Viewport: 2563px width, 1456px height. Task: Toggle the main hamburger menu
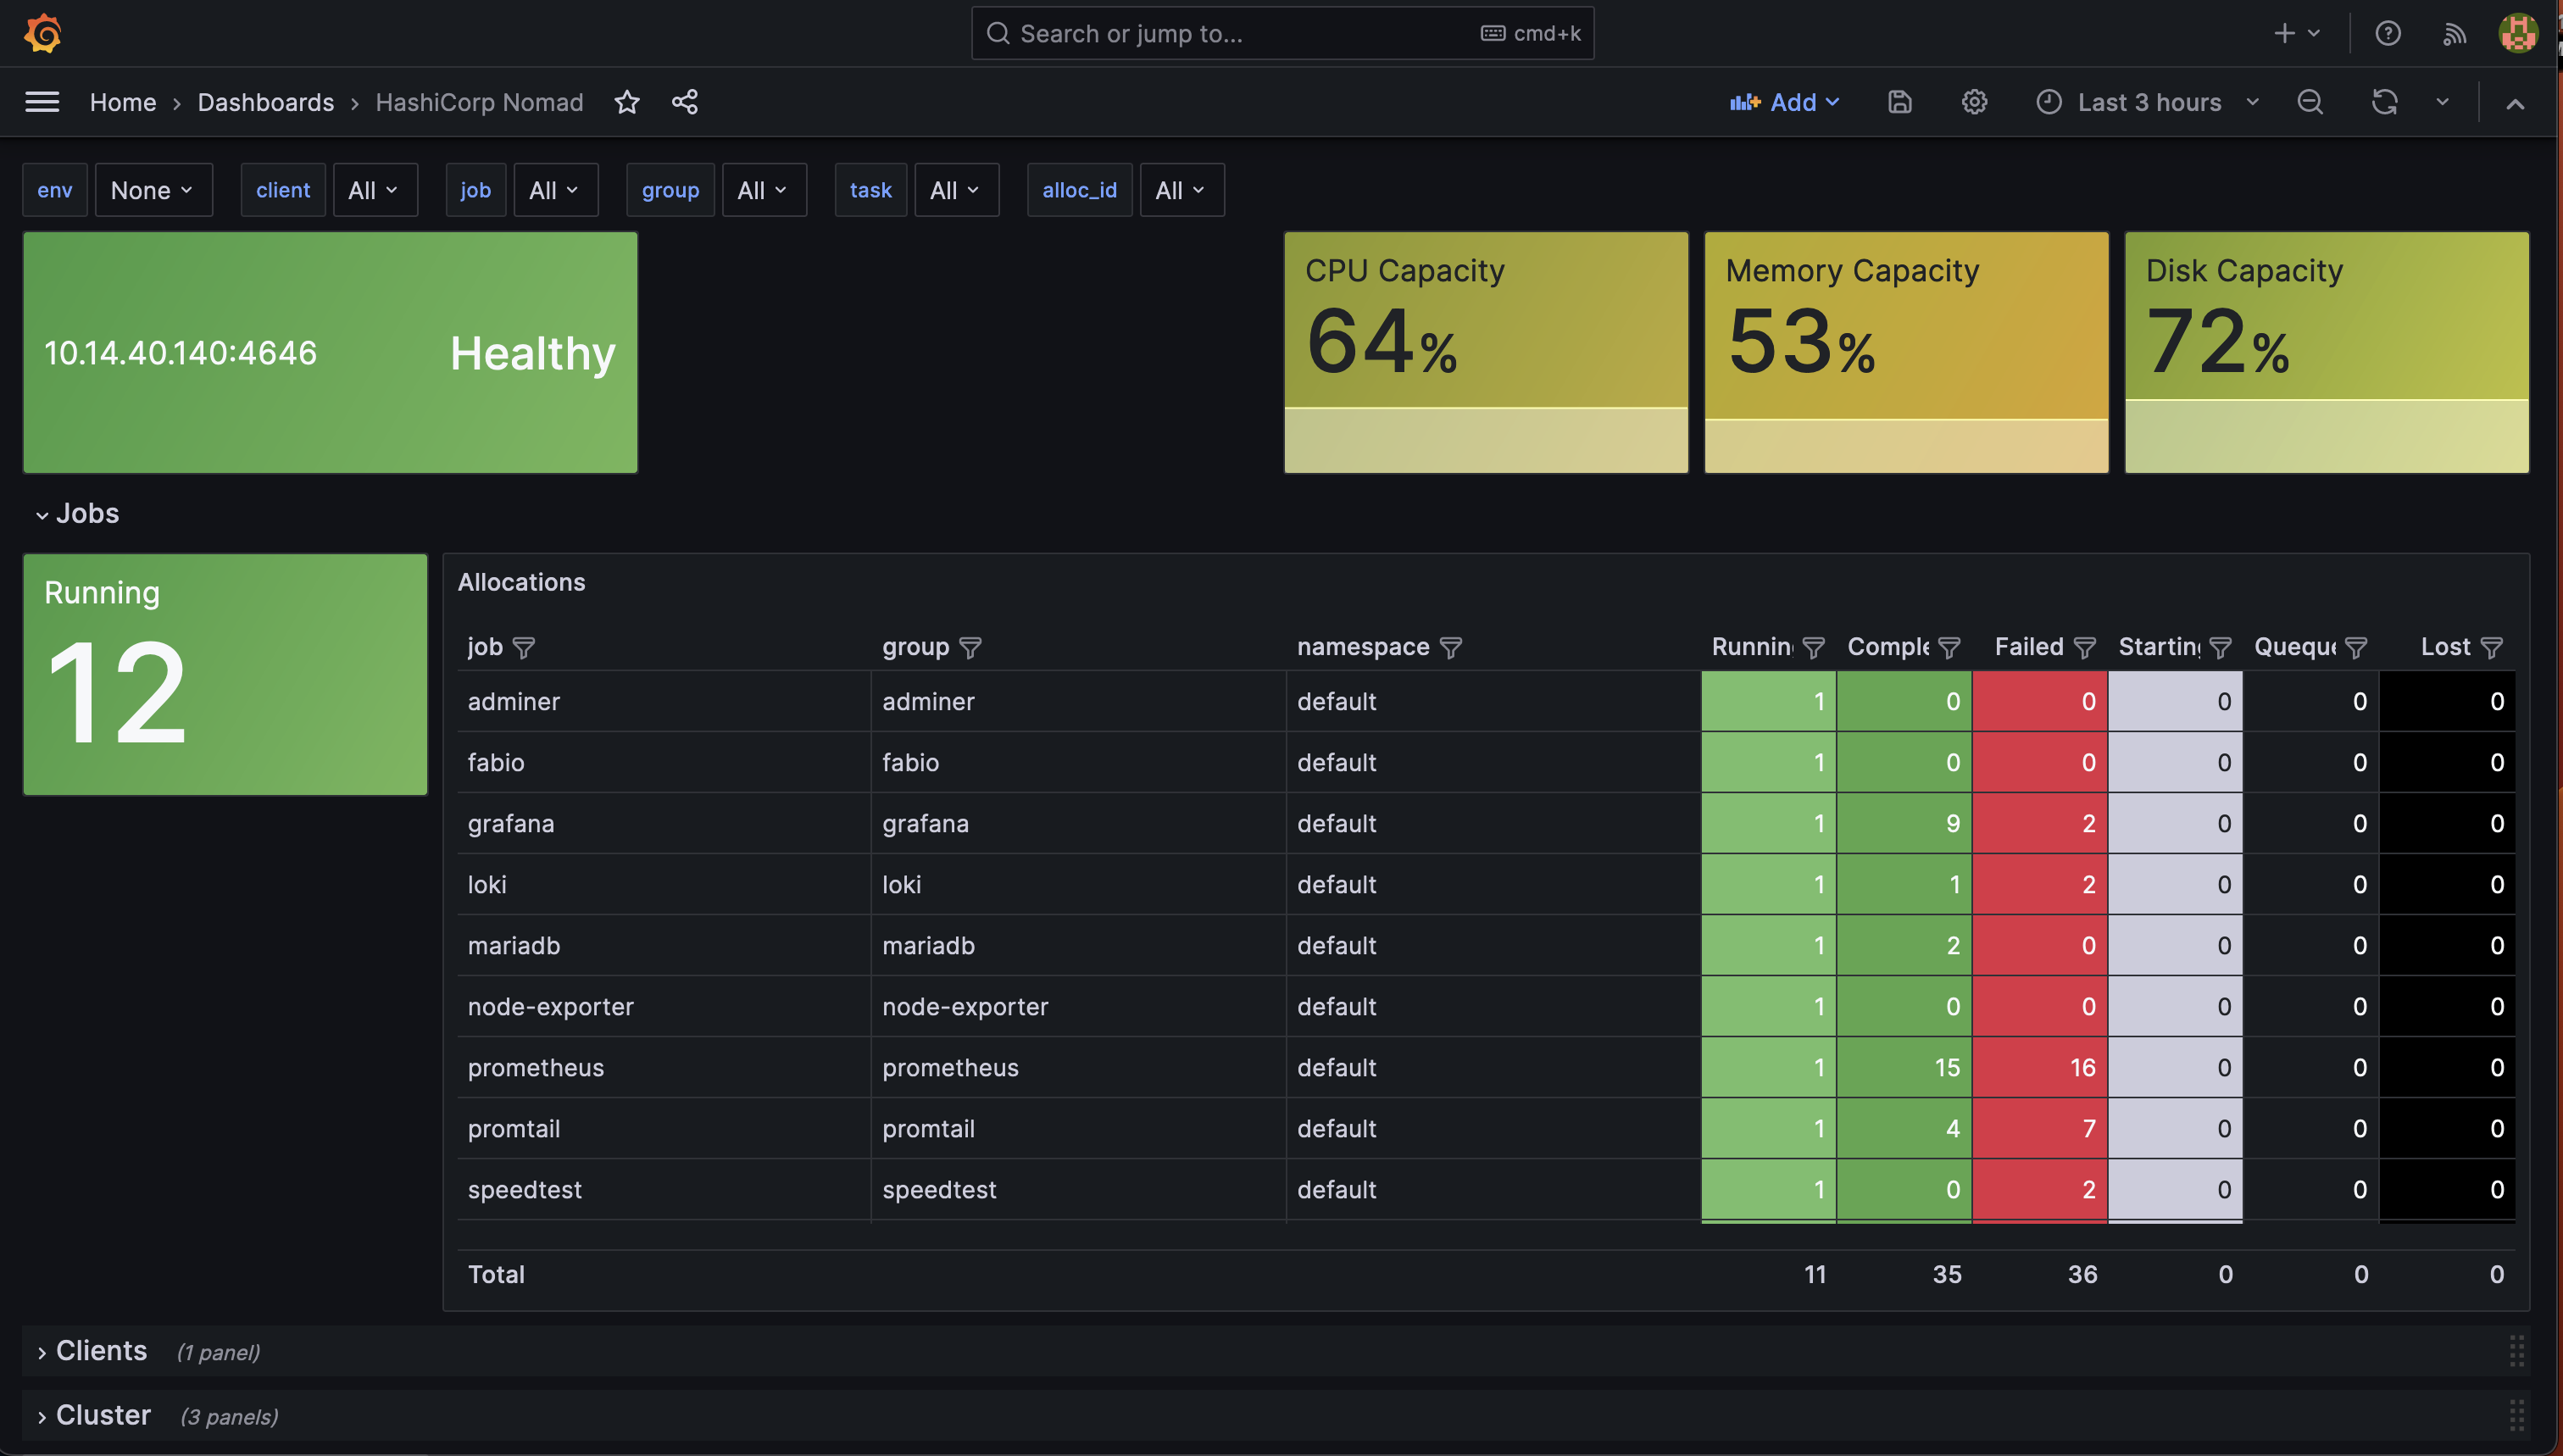(42, 102)
